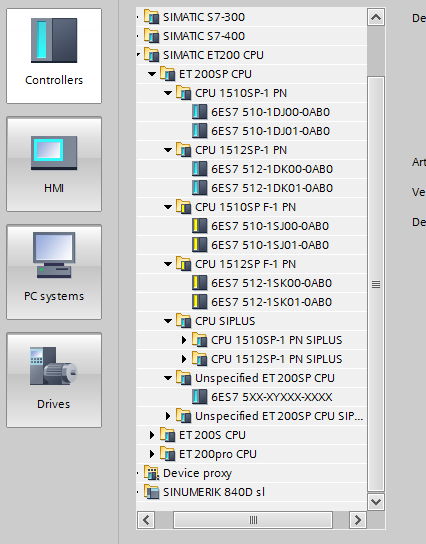Select the SIMATIC S7-400 label
The height and width of the screenshot is (544, 426).
204,36
